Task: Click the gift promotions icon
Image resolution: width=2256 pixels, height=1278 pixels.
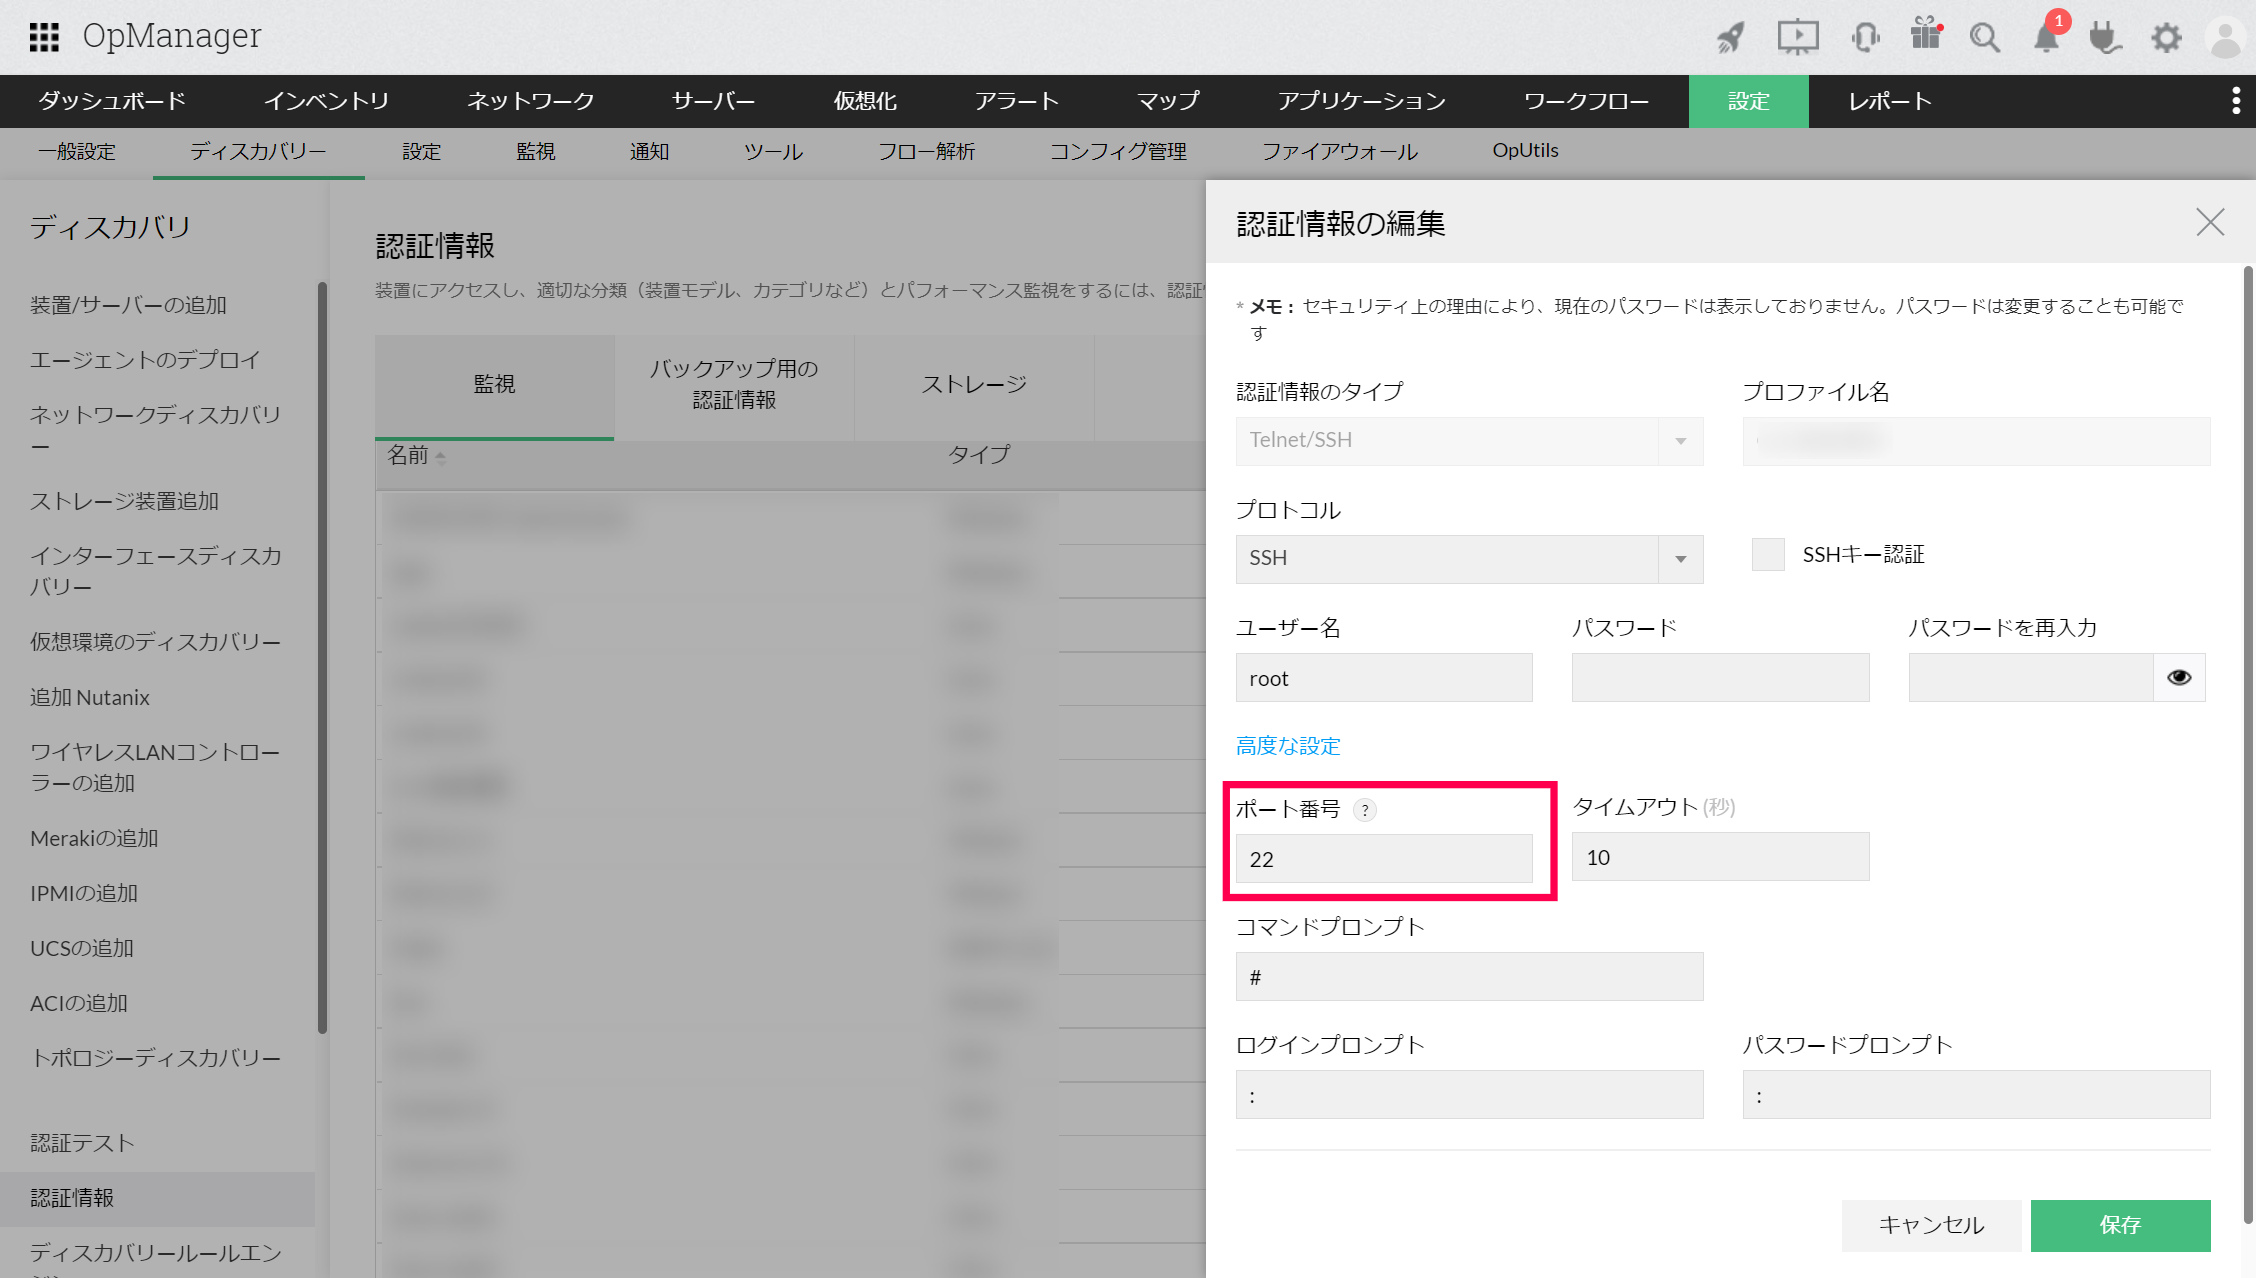Action: [1925, 36]
